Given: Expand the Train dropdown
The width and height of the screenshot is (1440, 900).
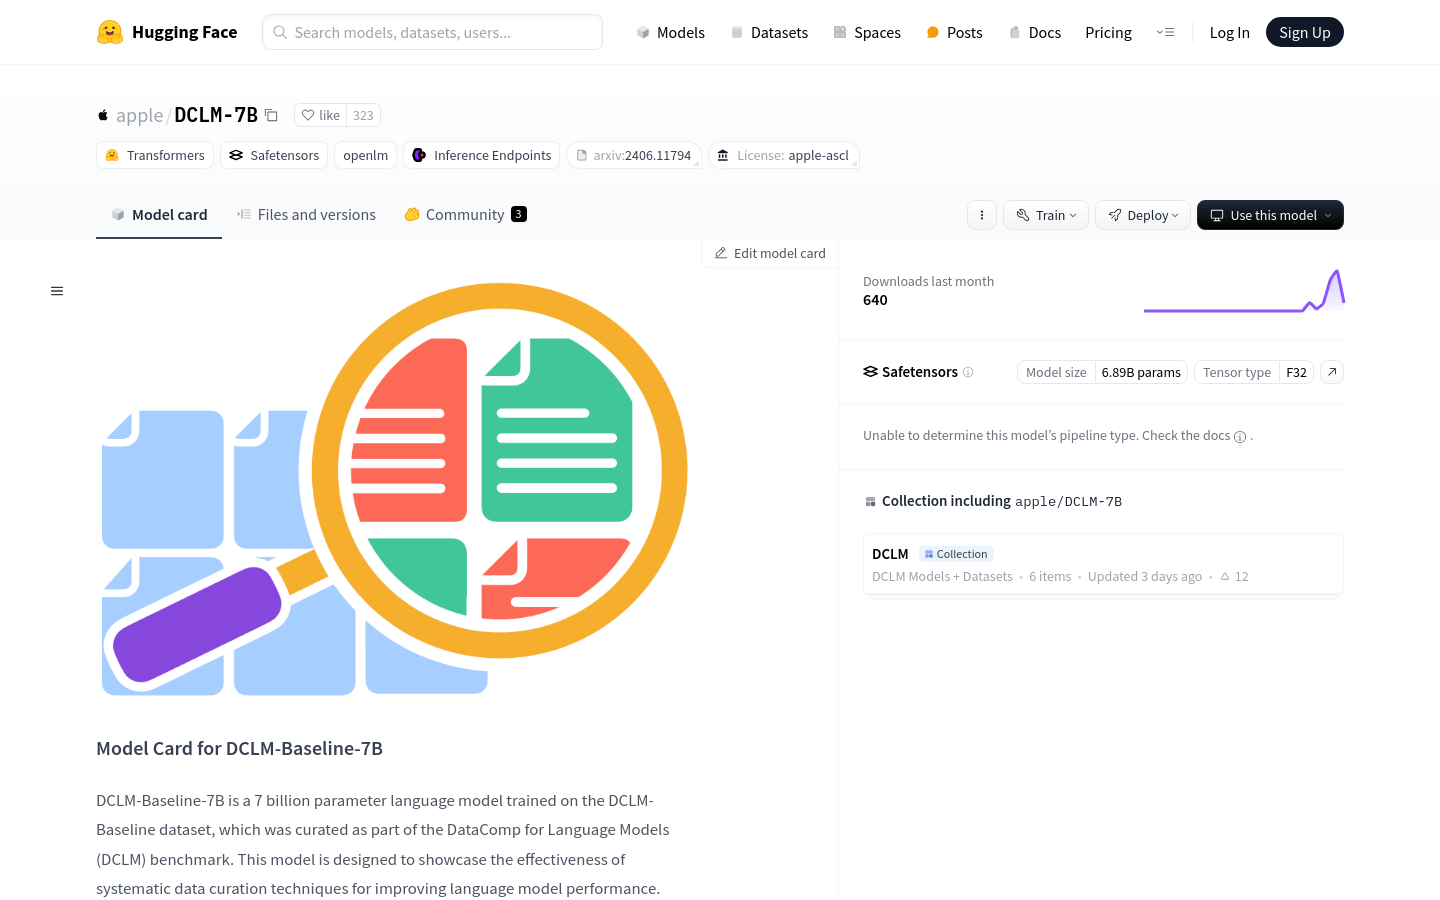Looking at the screenshot, I should (x=1046, y=215).
